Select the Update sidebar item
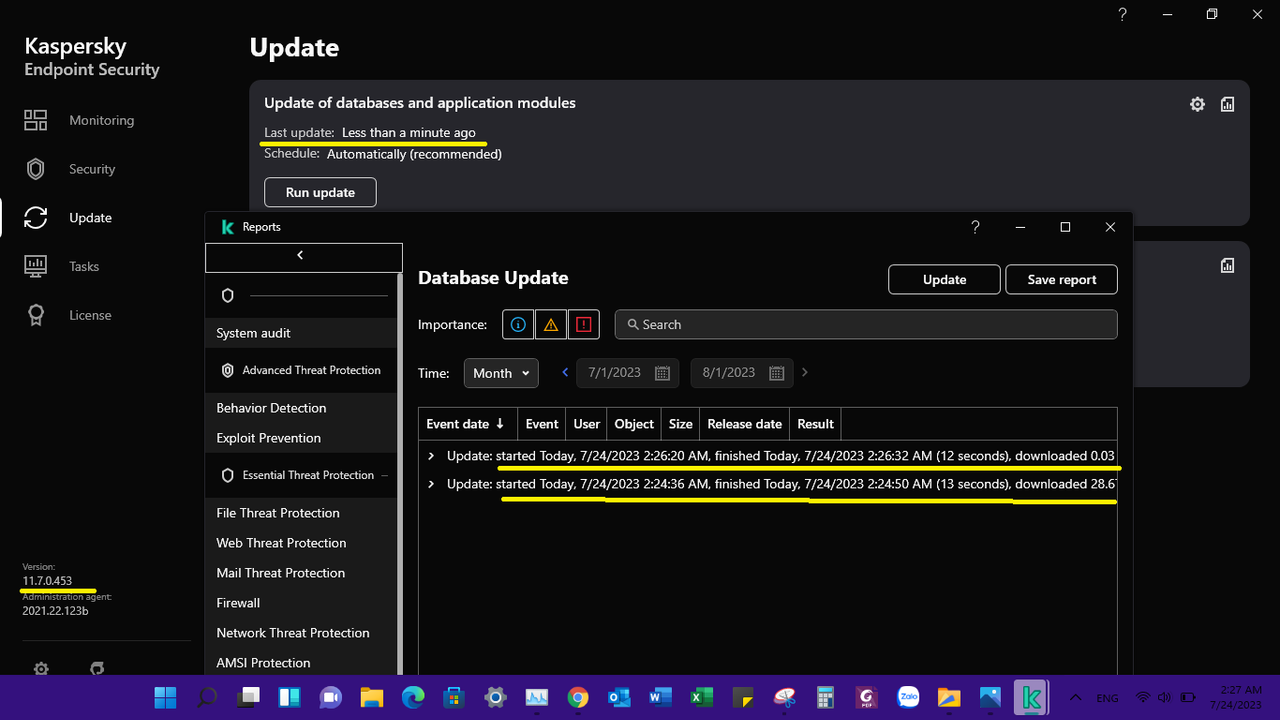The image size is (1280, 720). 68,218
